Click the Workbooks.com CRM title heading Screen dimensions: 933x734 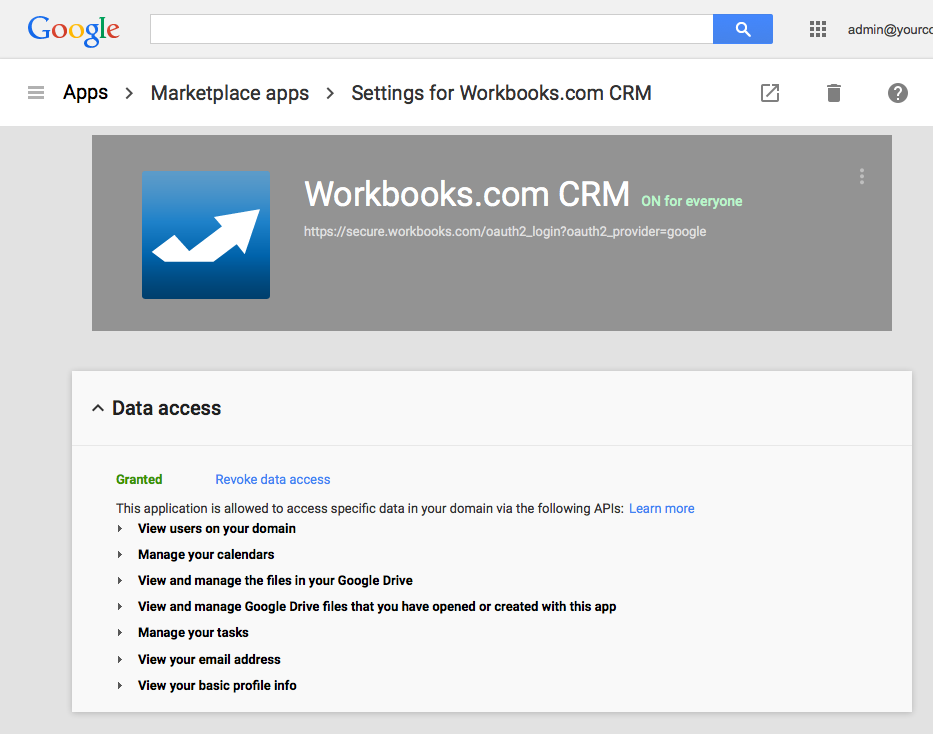point(466,194)
